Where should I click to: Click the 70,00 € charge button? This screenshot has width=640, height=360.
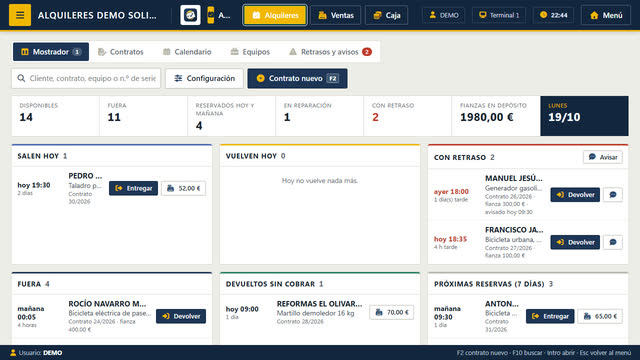click(x=392, y=312)
